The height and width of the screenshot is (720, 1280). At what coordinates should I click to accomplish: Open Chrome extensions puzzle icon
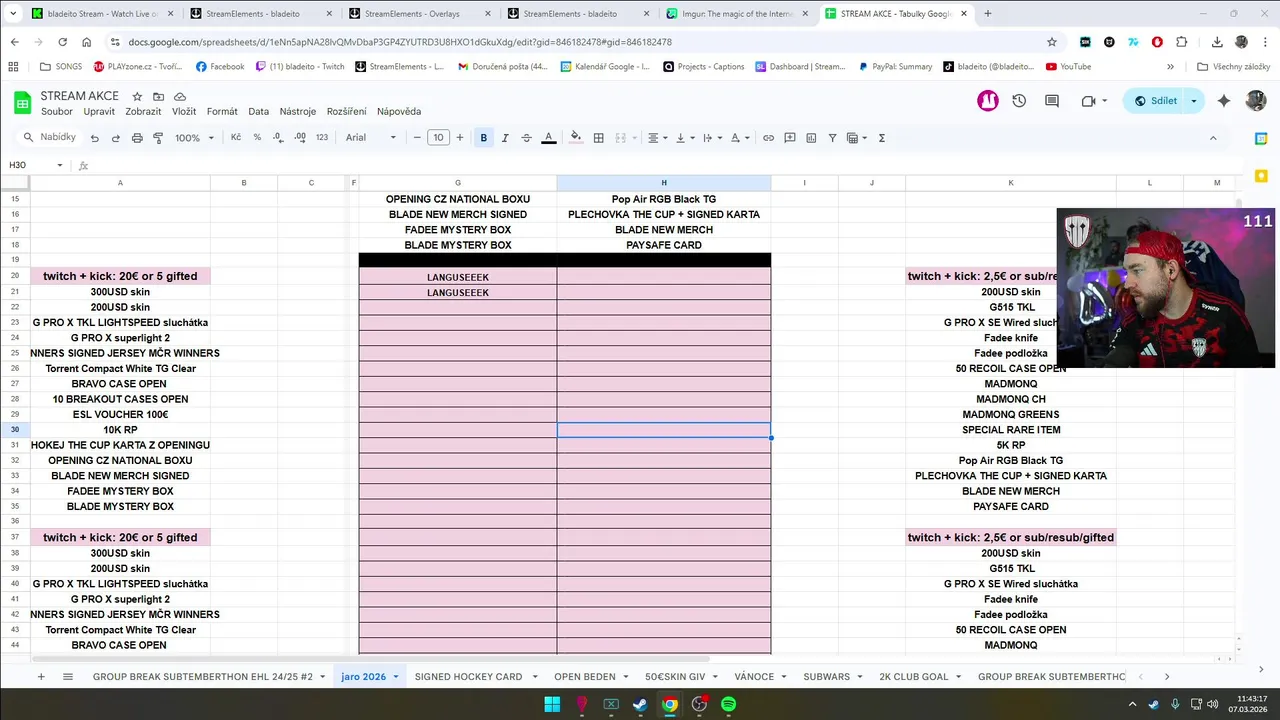point(1182,42)
